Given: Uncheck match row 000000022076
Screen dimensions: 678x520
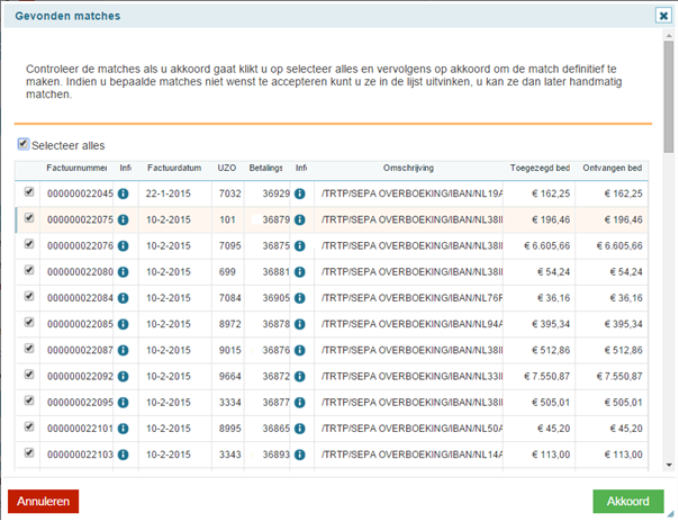Looking at the screenshot, I should click(29, 244).
